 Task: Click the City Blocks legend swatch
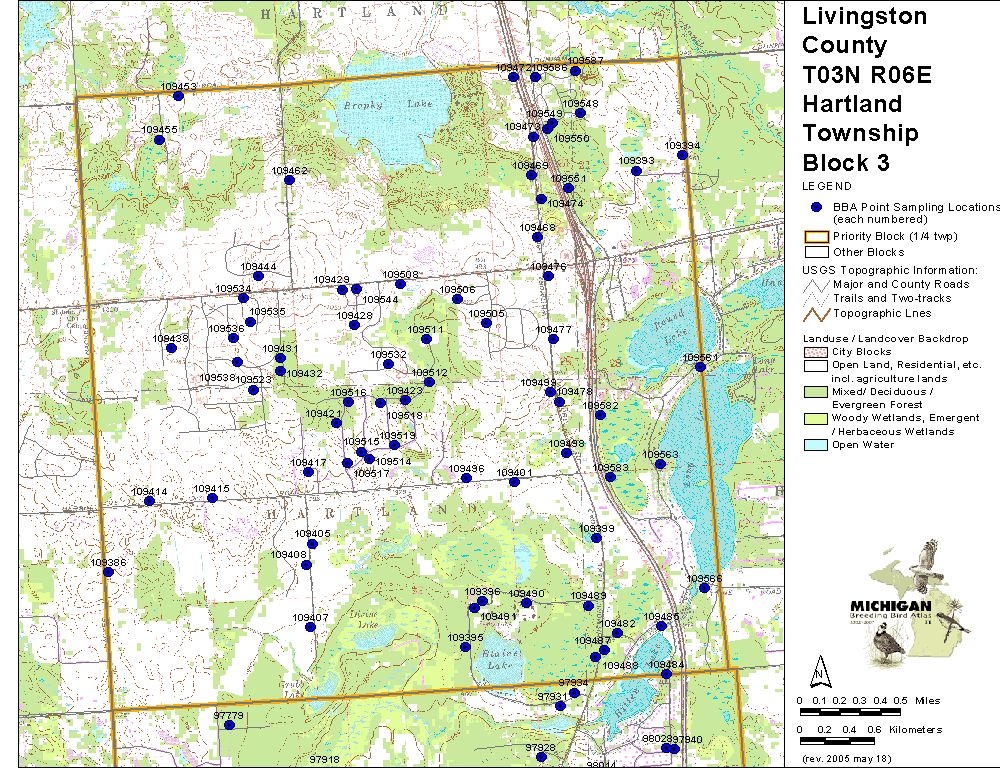pyautogui.click(x=817, y=352)
